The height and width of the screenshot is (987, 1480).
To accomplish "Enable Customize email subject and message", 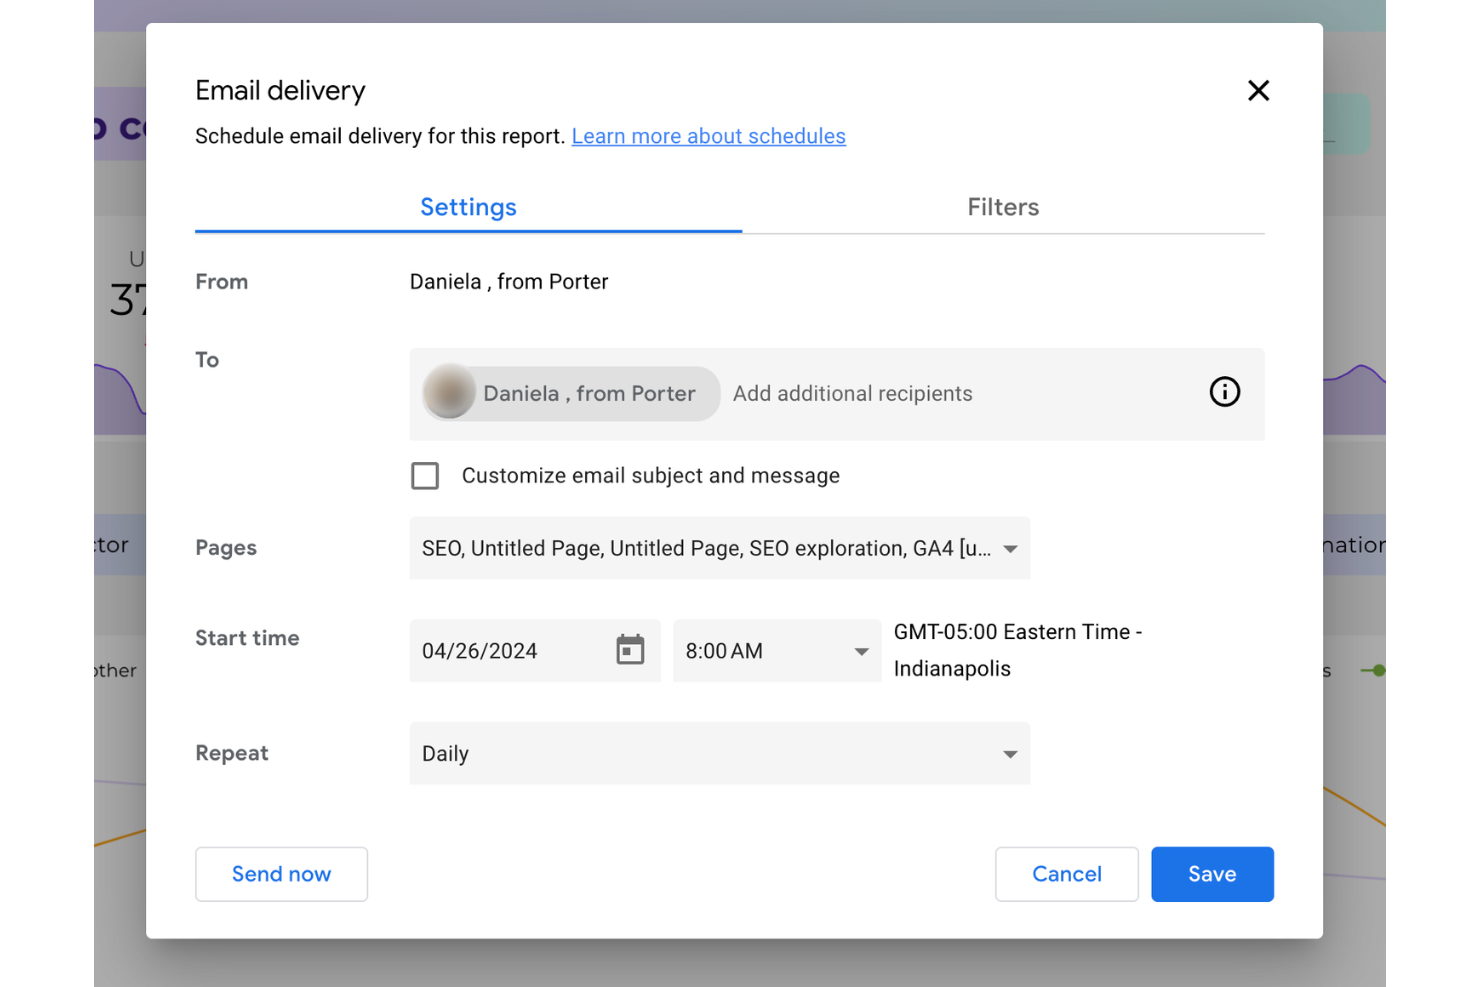I will 425,475.
